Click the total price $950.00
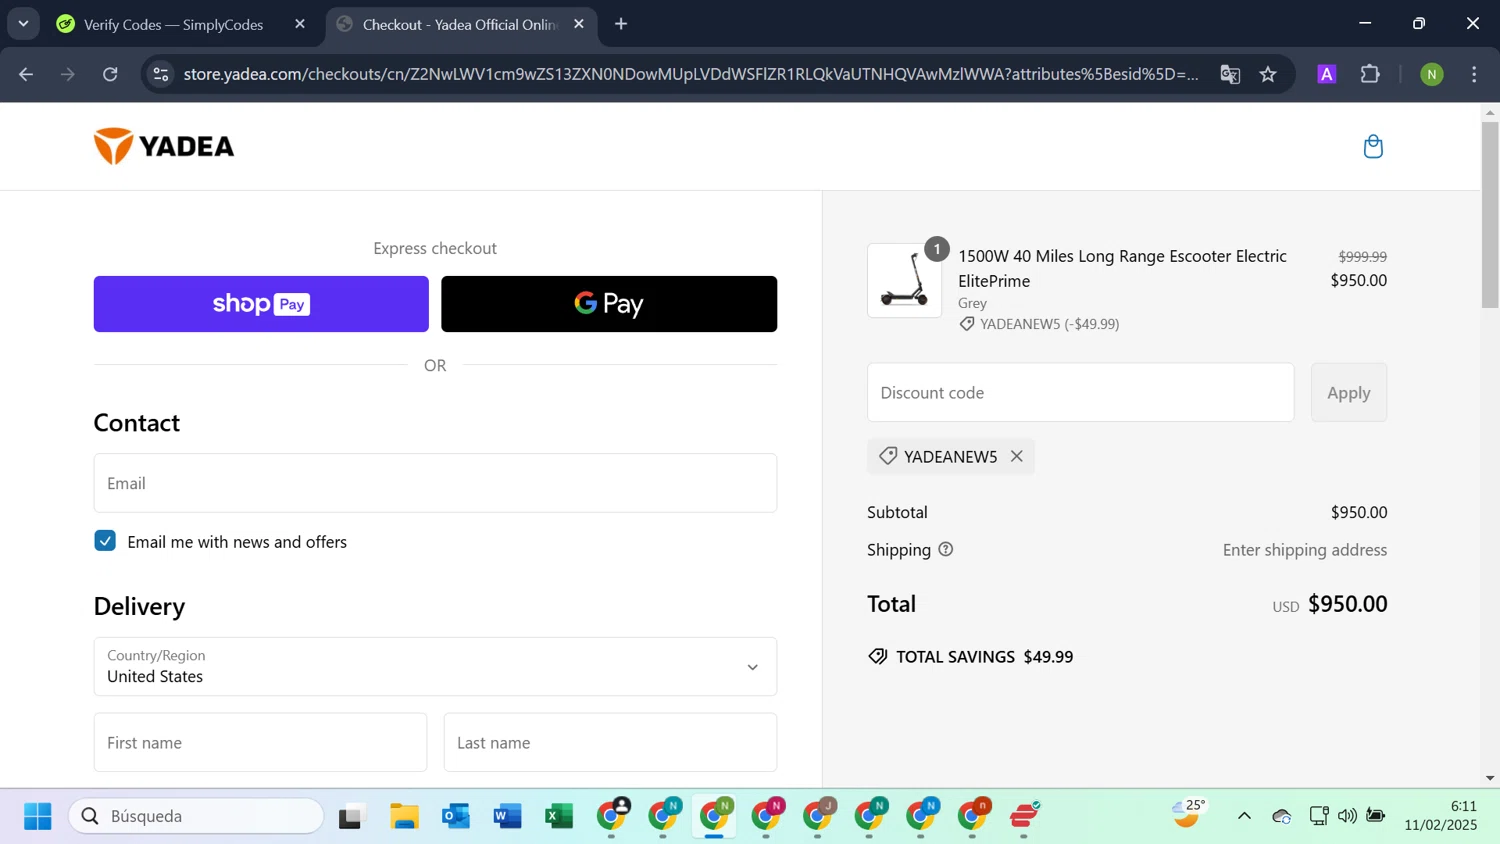The image size is (1500, 844). (1347, 604)
